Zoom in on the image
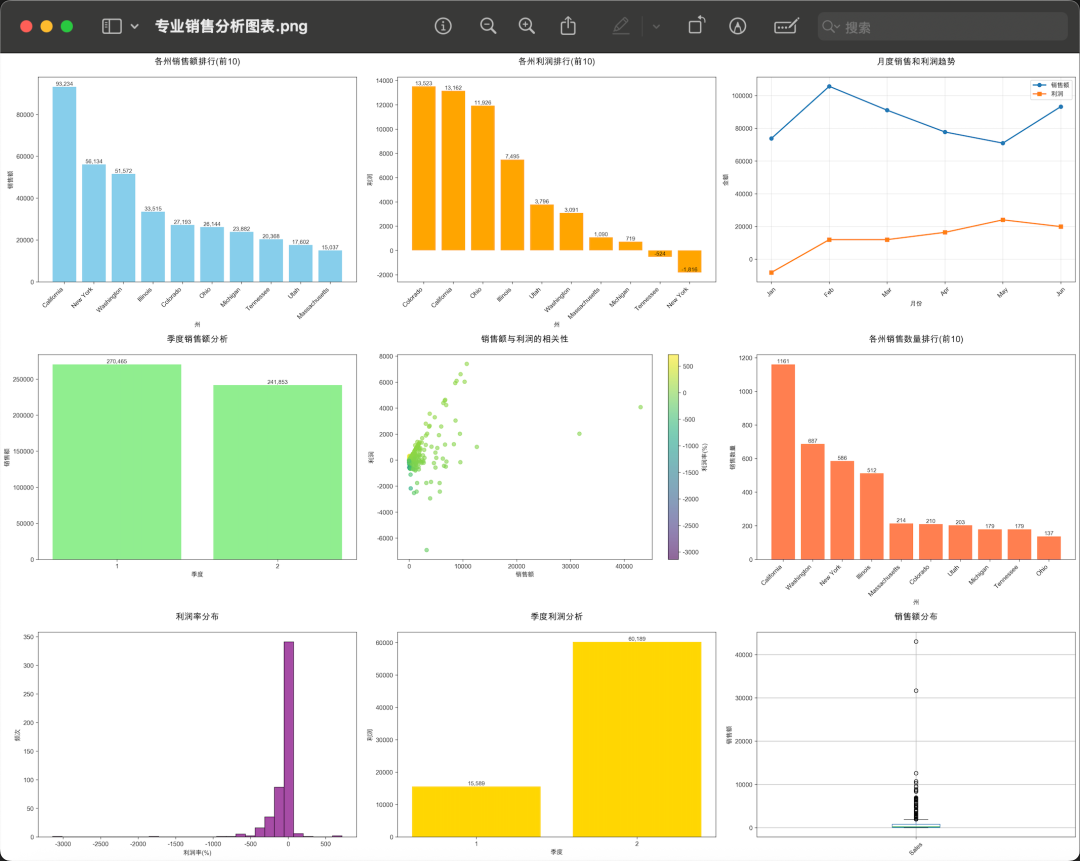The height and width of the screenshot is (861, 1080). [x=527, y=27]
